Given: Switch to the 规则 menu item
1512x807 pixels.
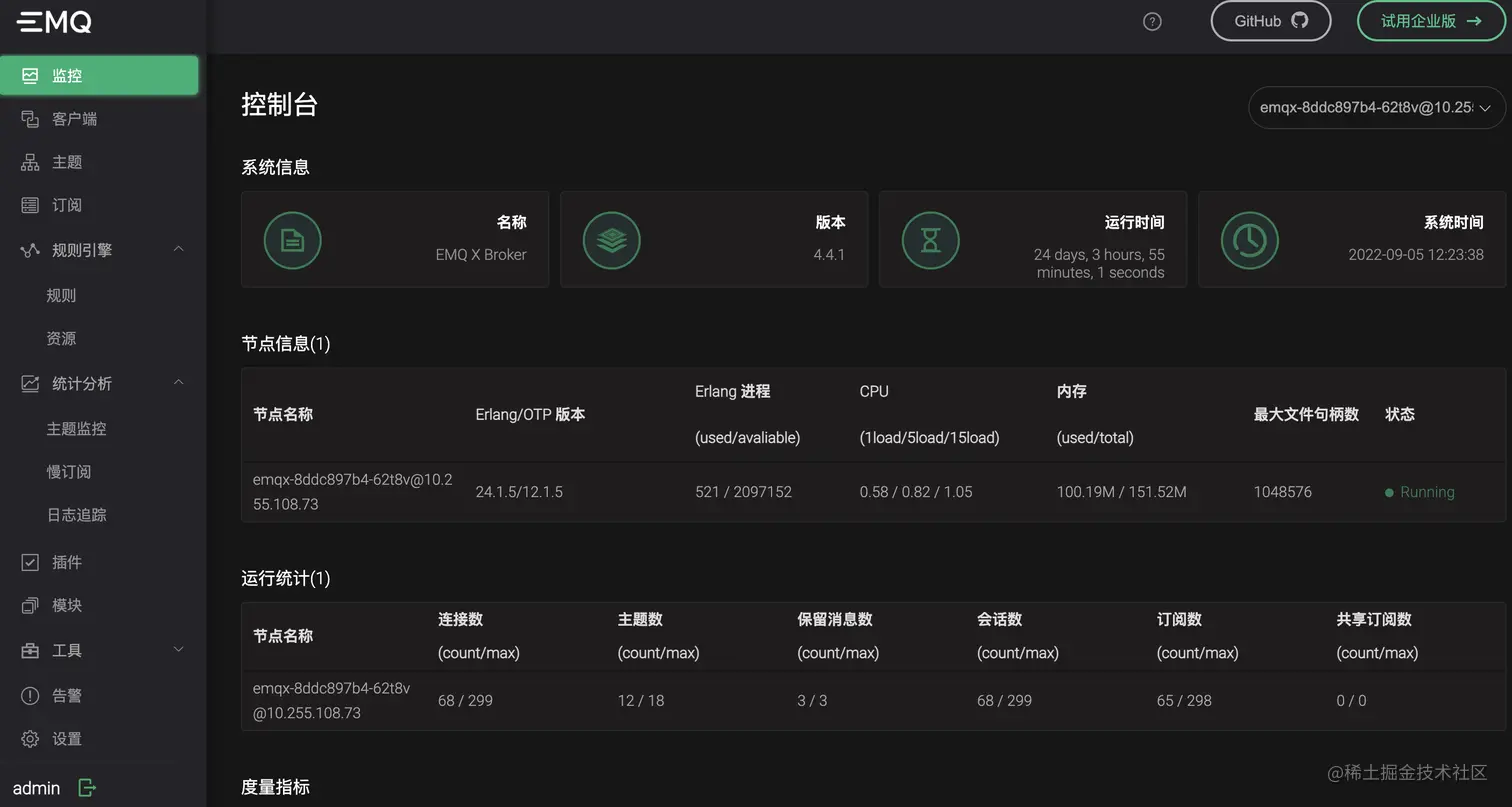Looking at the screenshot, I should click(61, 294).
